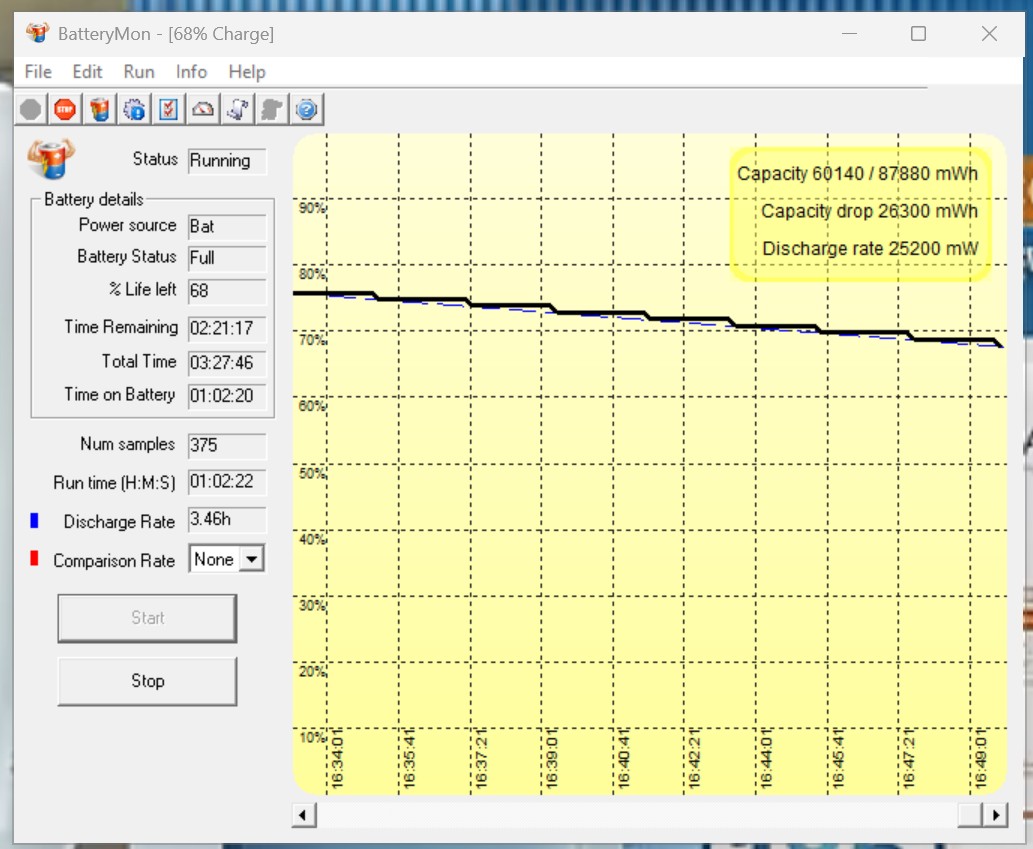
Task: Click the greyed Start button
Action: pyautogui.click(x=147, y=618)
